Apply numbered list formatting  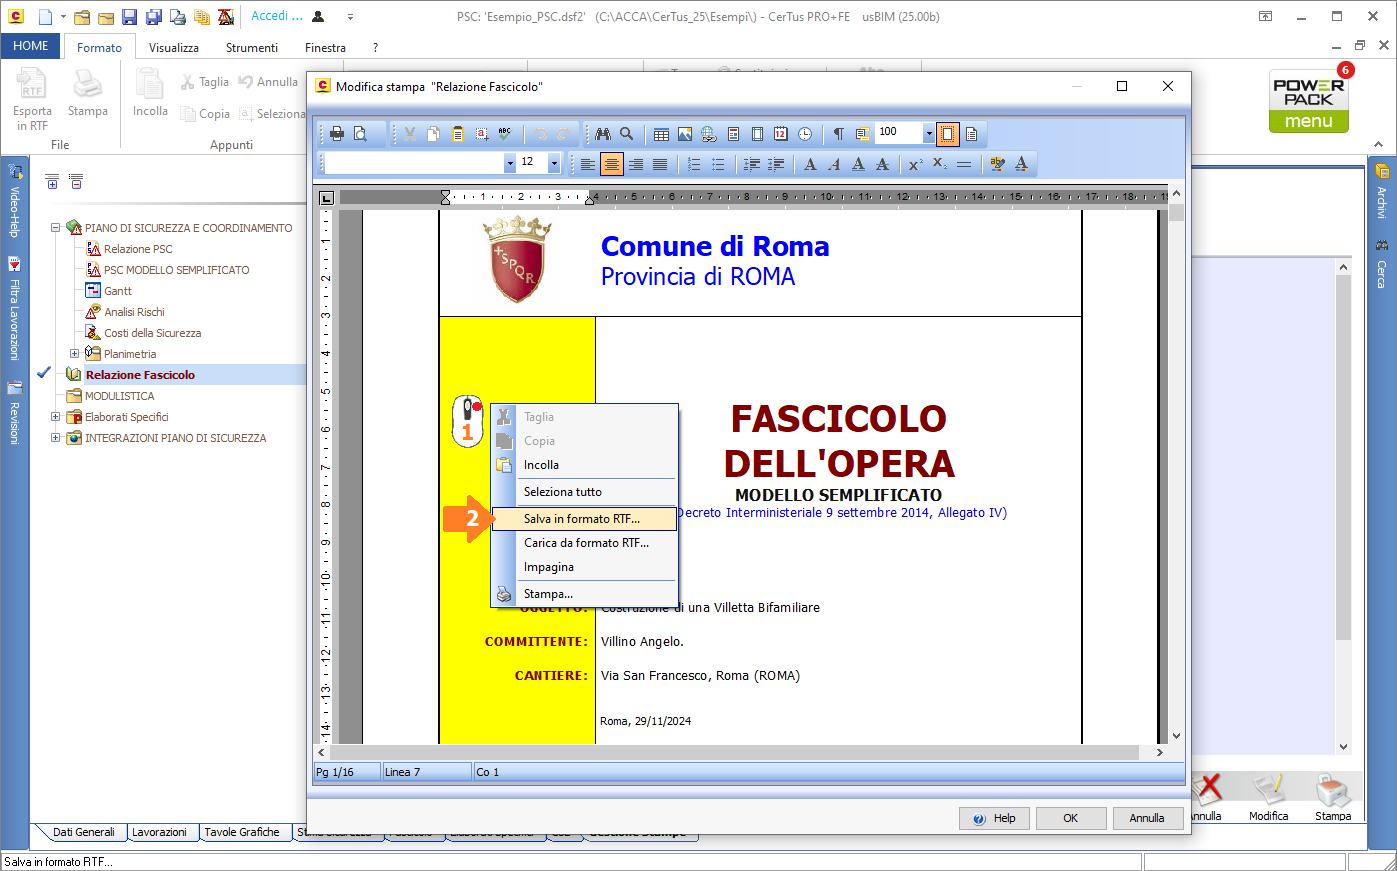tap(694, 164)
